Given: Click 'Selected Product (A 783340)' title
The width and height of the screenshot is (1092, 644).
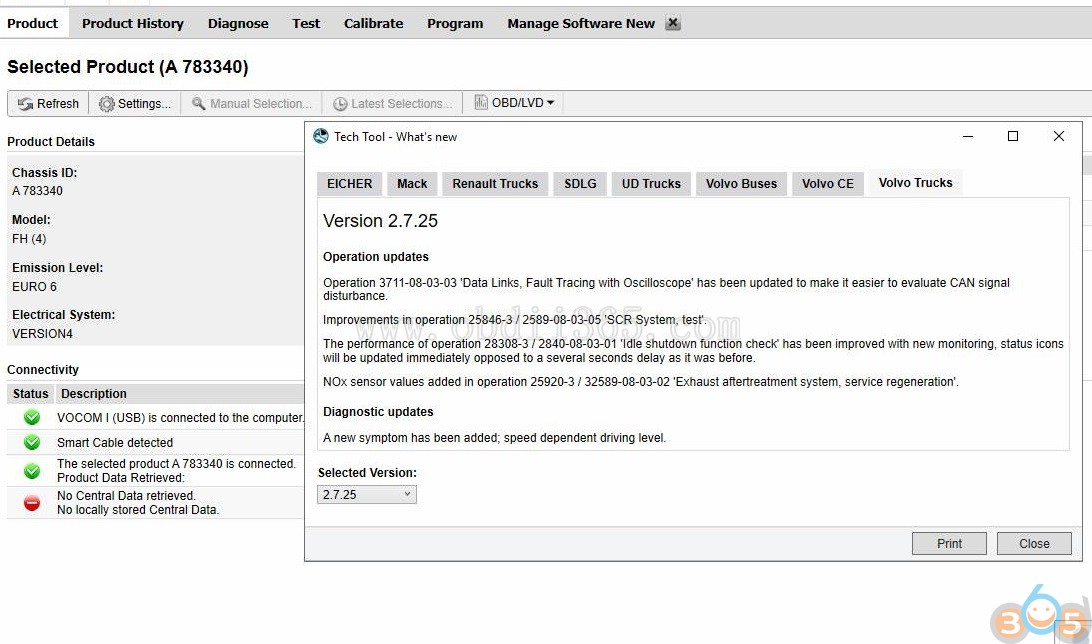Looking at the screenshot, I should (127, 67).
